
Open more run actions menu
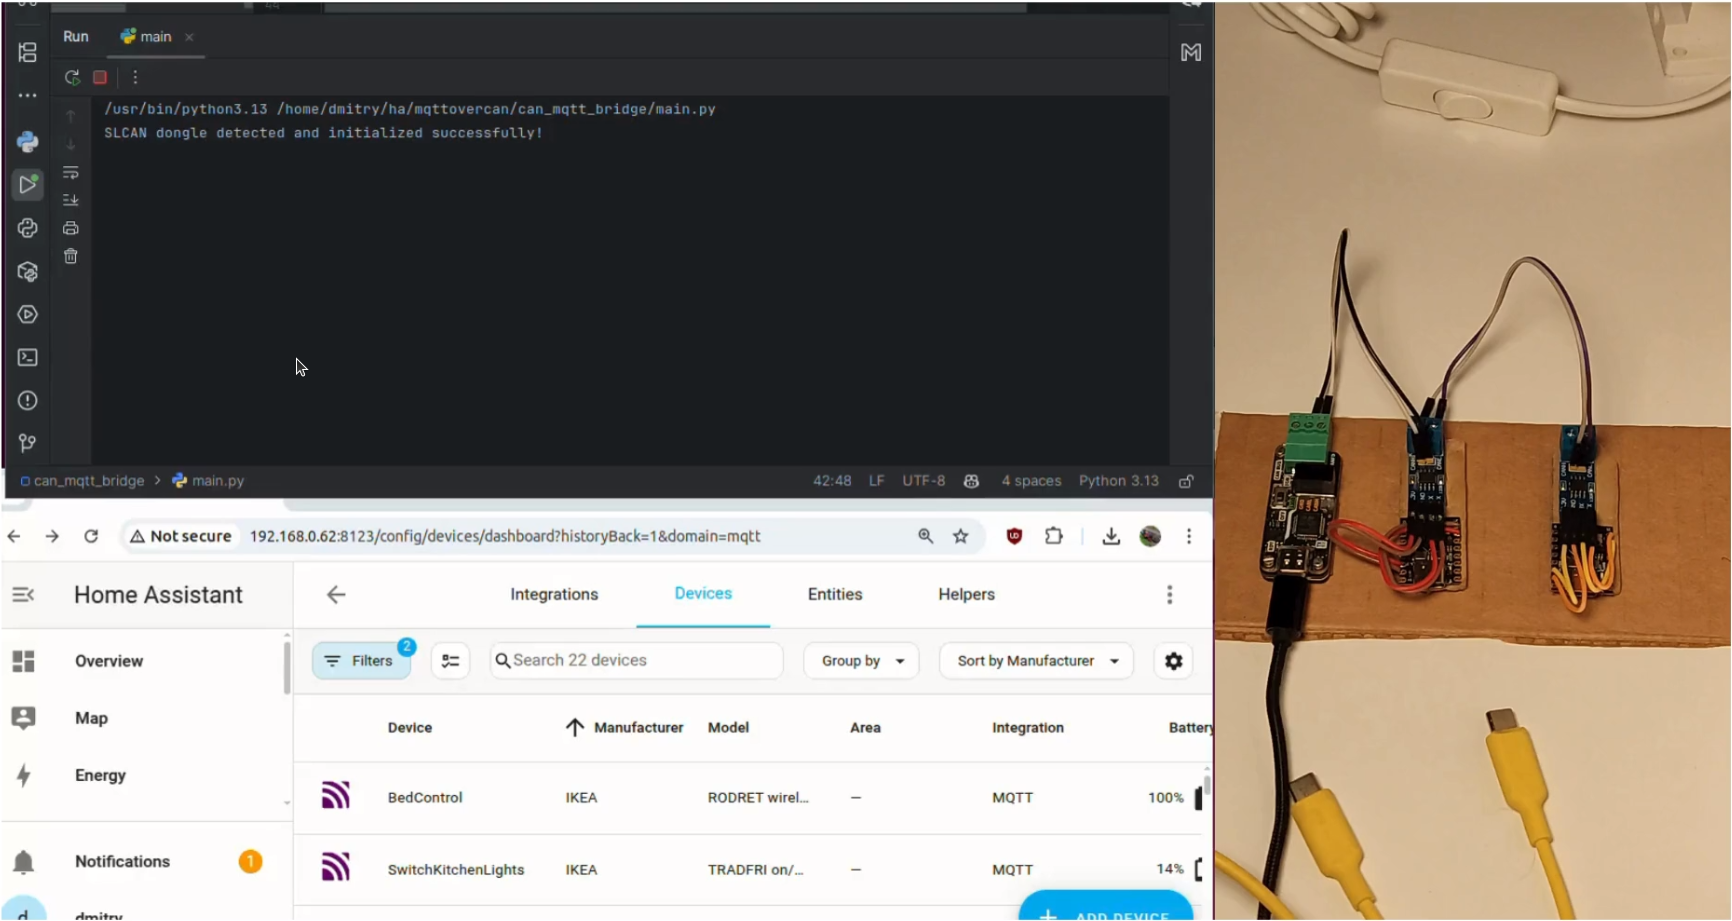coord(135,77)
